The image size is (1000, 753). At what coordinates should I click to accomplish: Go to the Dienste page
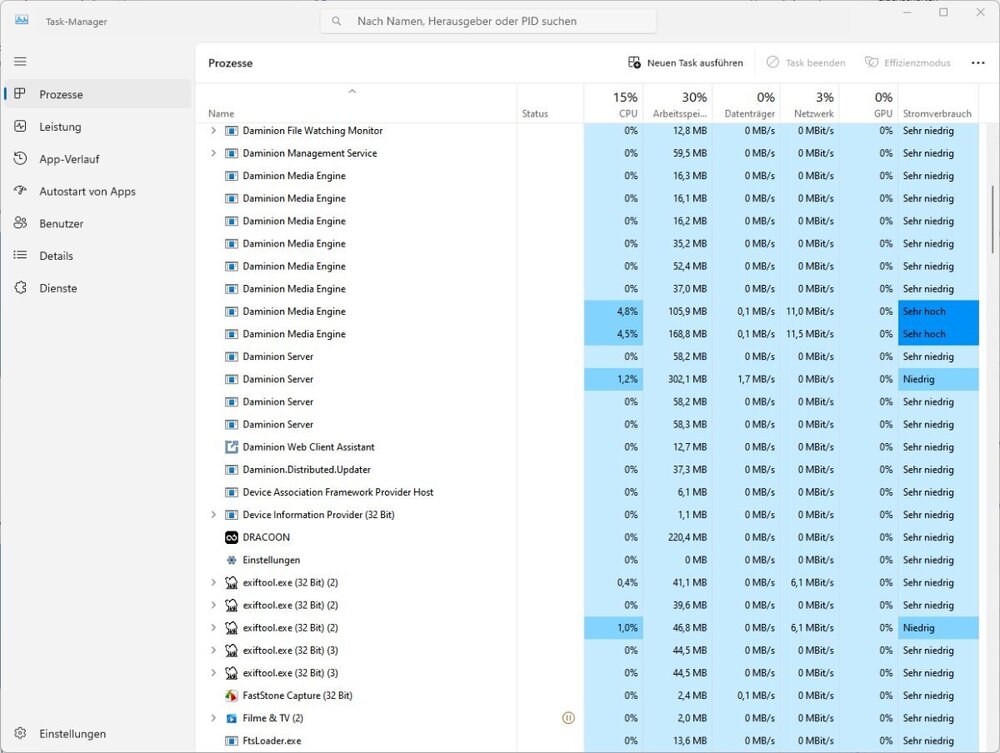click(58, 288)
